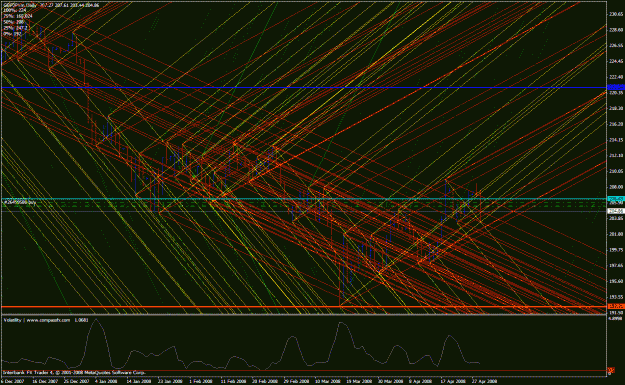Click the 216.20 price axis label
This screenshot has height=385, width=625.
pyautogui.click(x=616, y=124)
